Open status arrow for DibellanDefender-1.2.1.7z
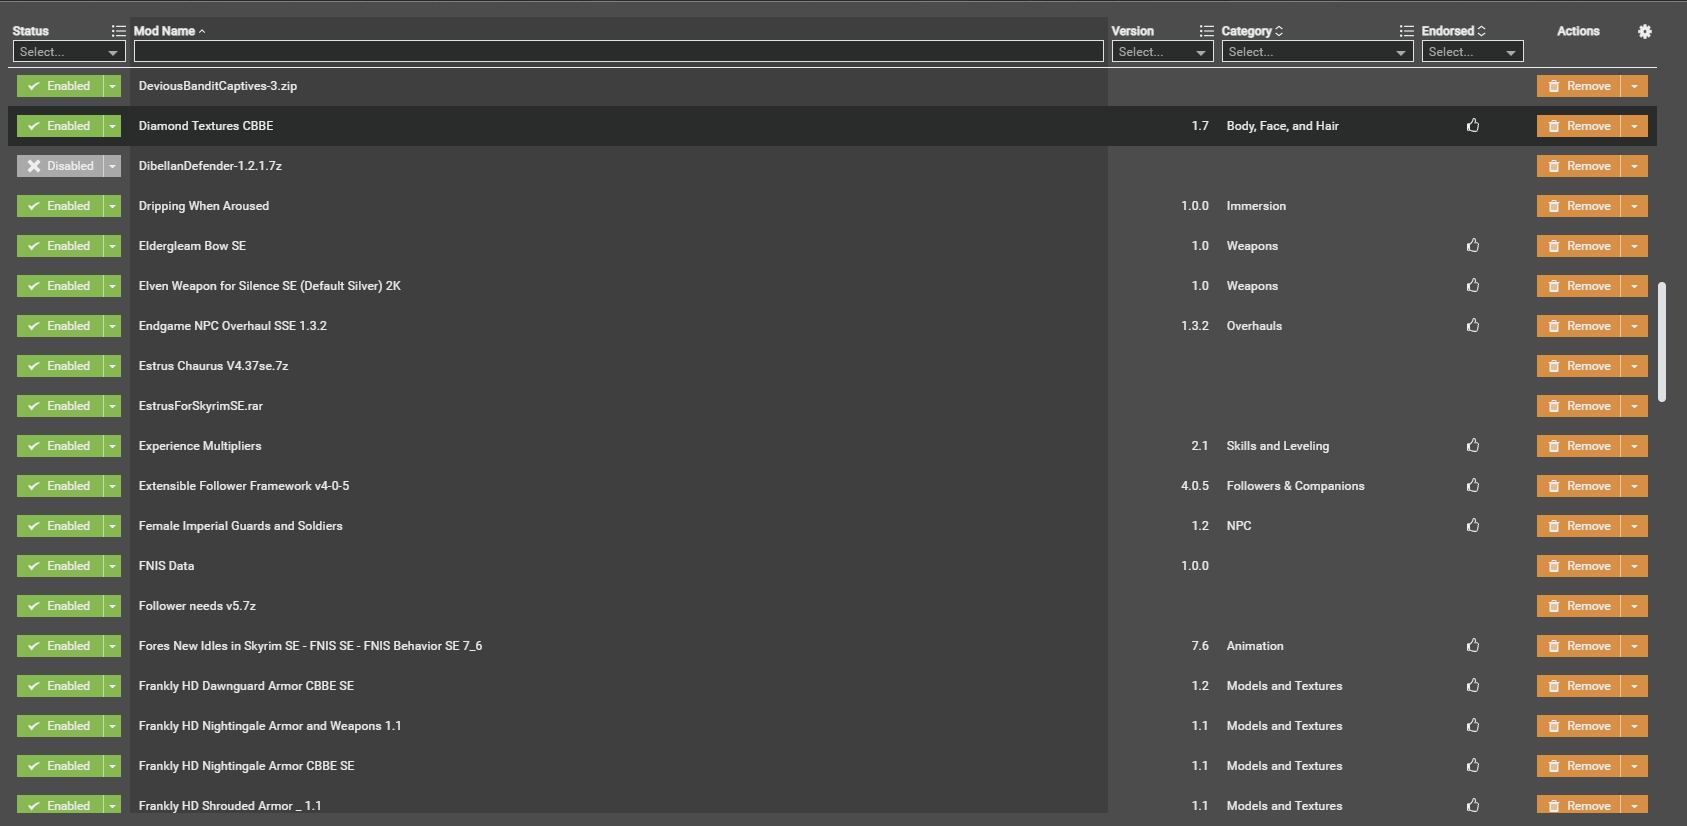This screenshot has height=826, width=1687. (113, 166)
